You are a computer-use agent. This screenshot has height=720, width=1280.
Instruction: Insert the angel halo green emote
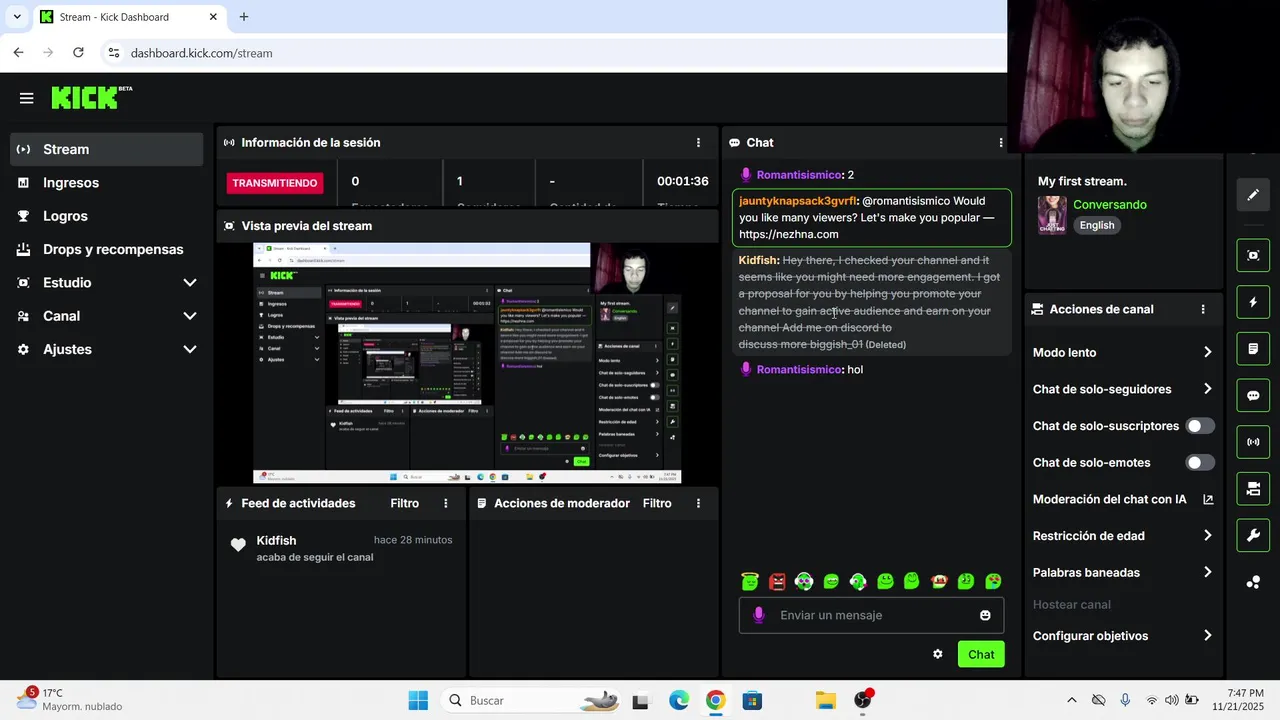pyautogui.click(x=750, y=581)
